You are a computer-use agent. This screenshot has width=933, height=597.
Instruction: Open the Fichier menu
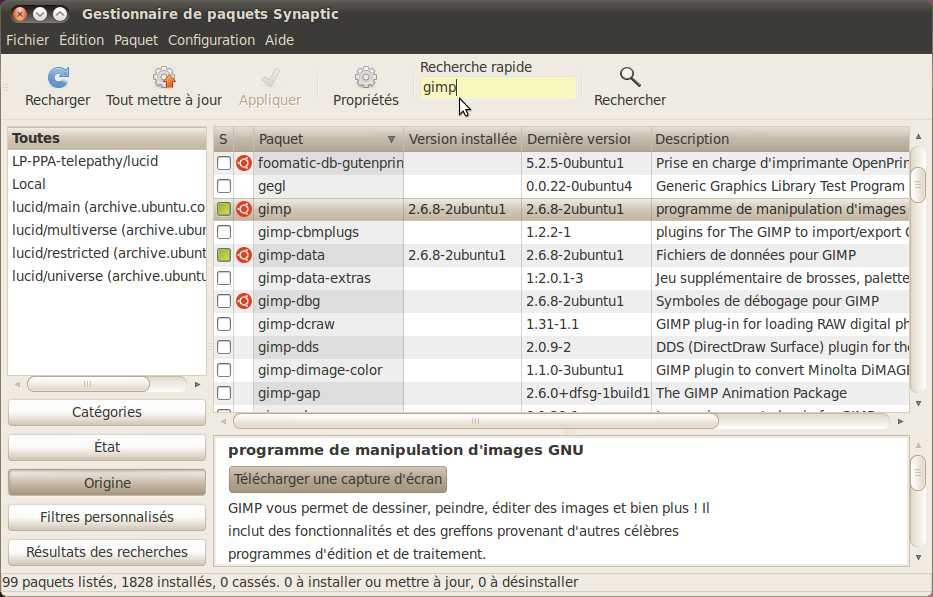[27, 40]
